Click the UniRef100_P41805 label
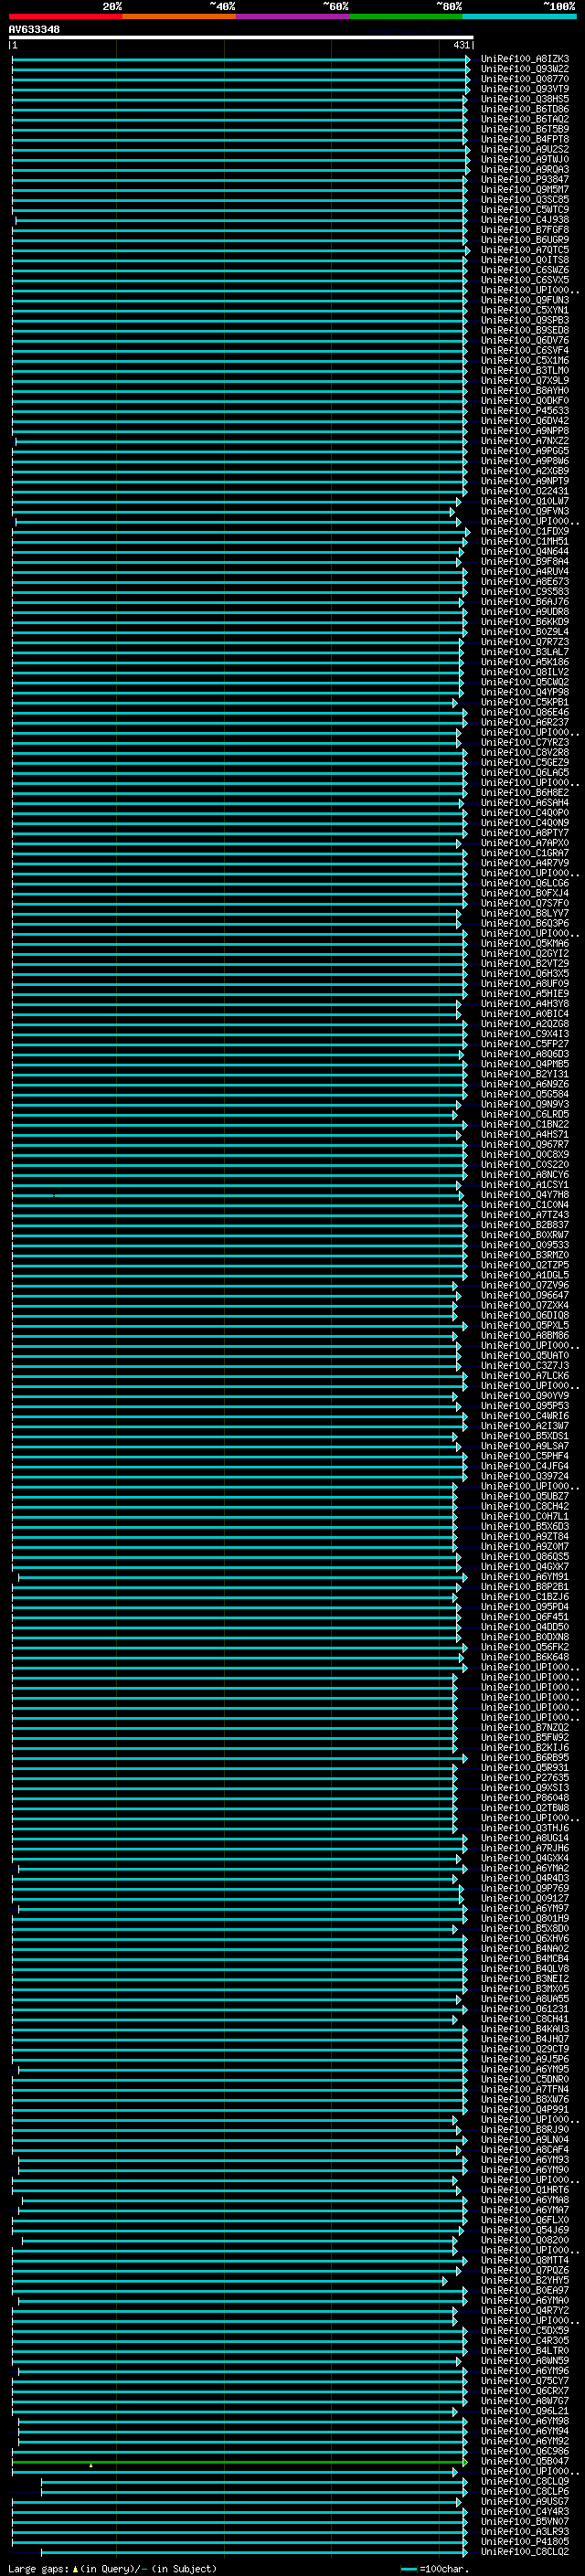This screenshot has width=585, height=2576. coord(525,2541)
